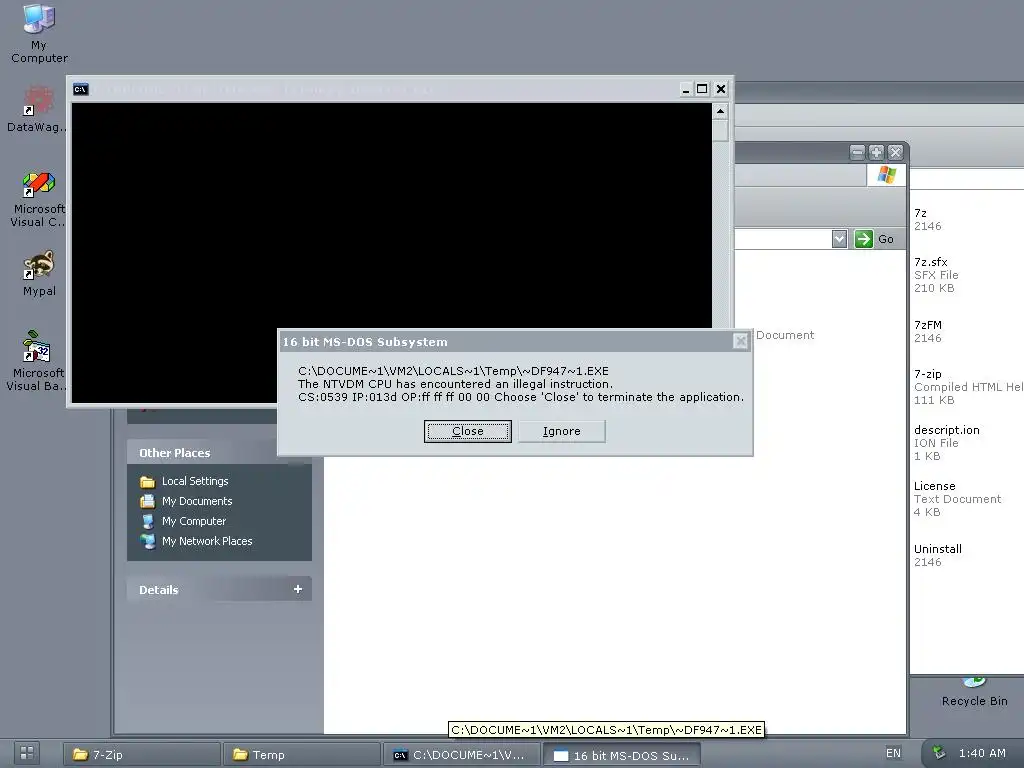This screenshot has width=1024, height=768.
Task: Click the My Computer icon in Other Places
Action: pos(148,521)
